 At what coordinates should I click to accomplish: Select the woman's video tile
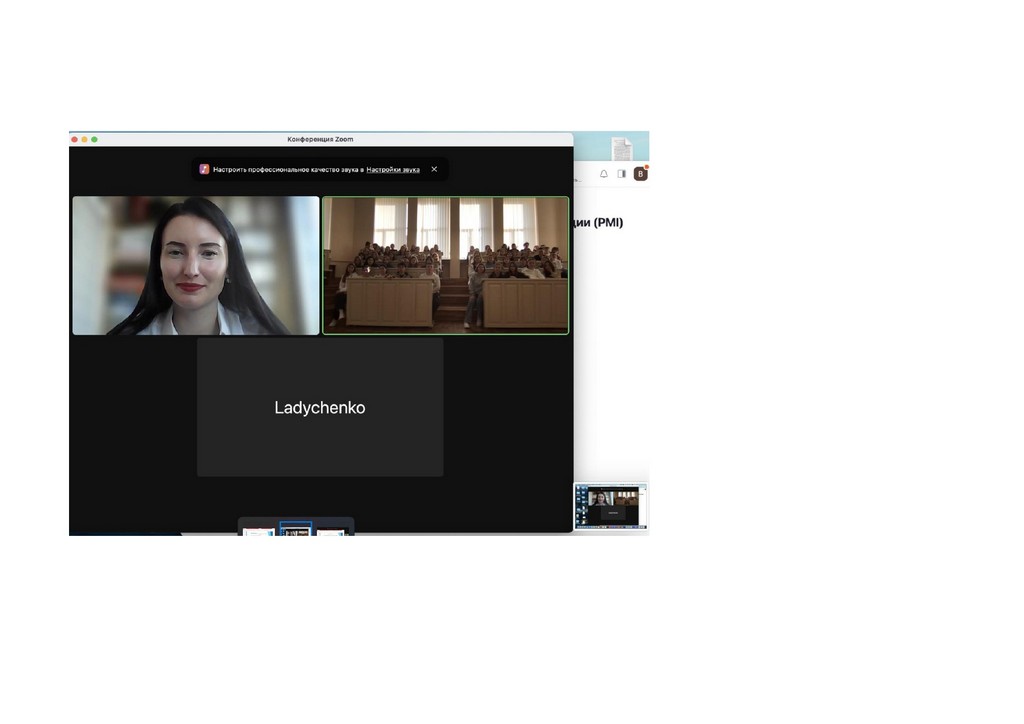tap(196, 265)
